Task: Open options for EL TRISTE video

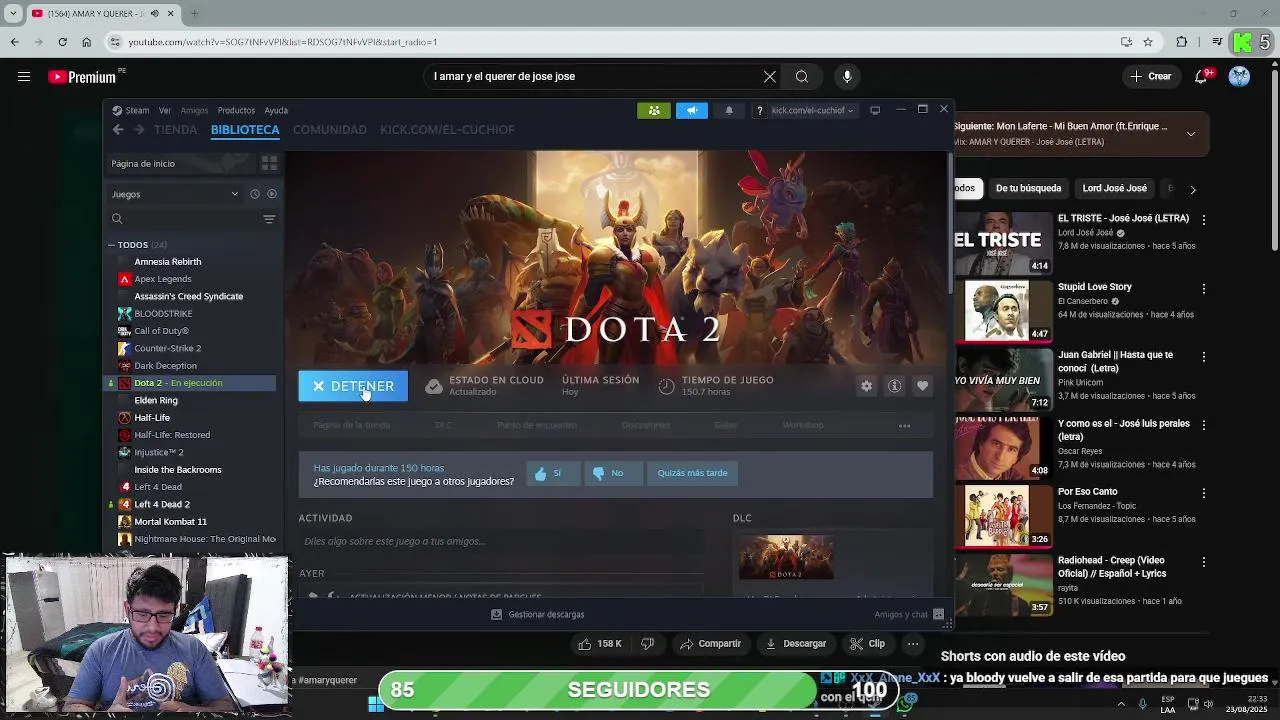Action: [x=1204, y=219]
